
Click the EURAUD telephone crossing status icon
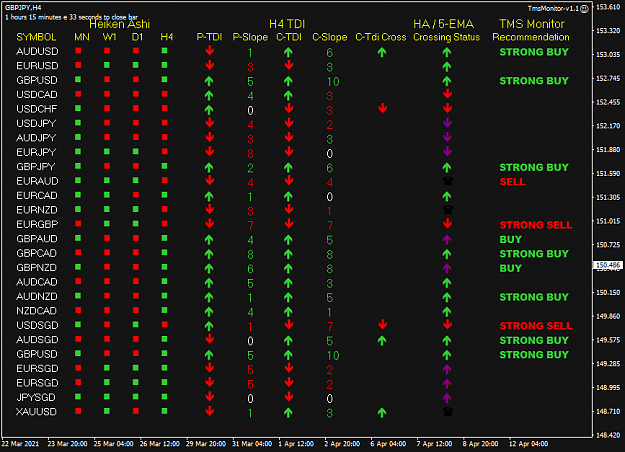click(448, 181)
